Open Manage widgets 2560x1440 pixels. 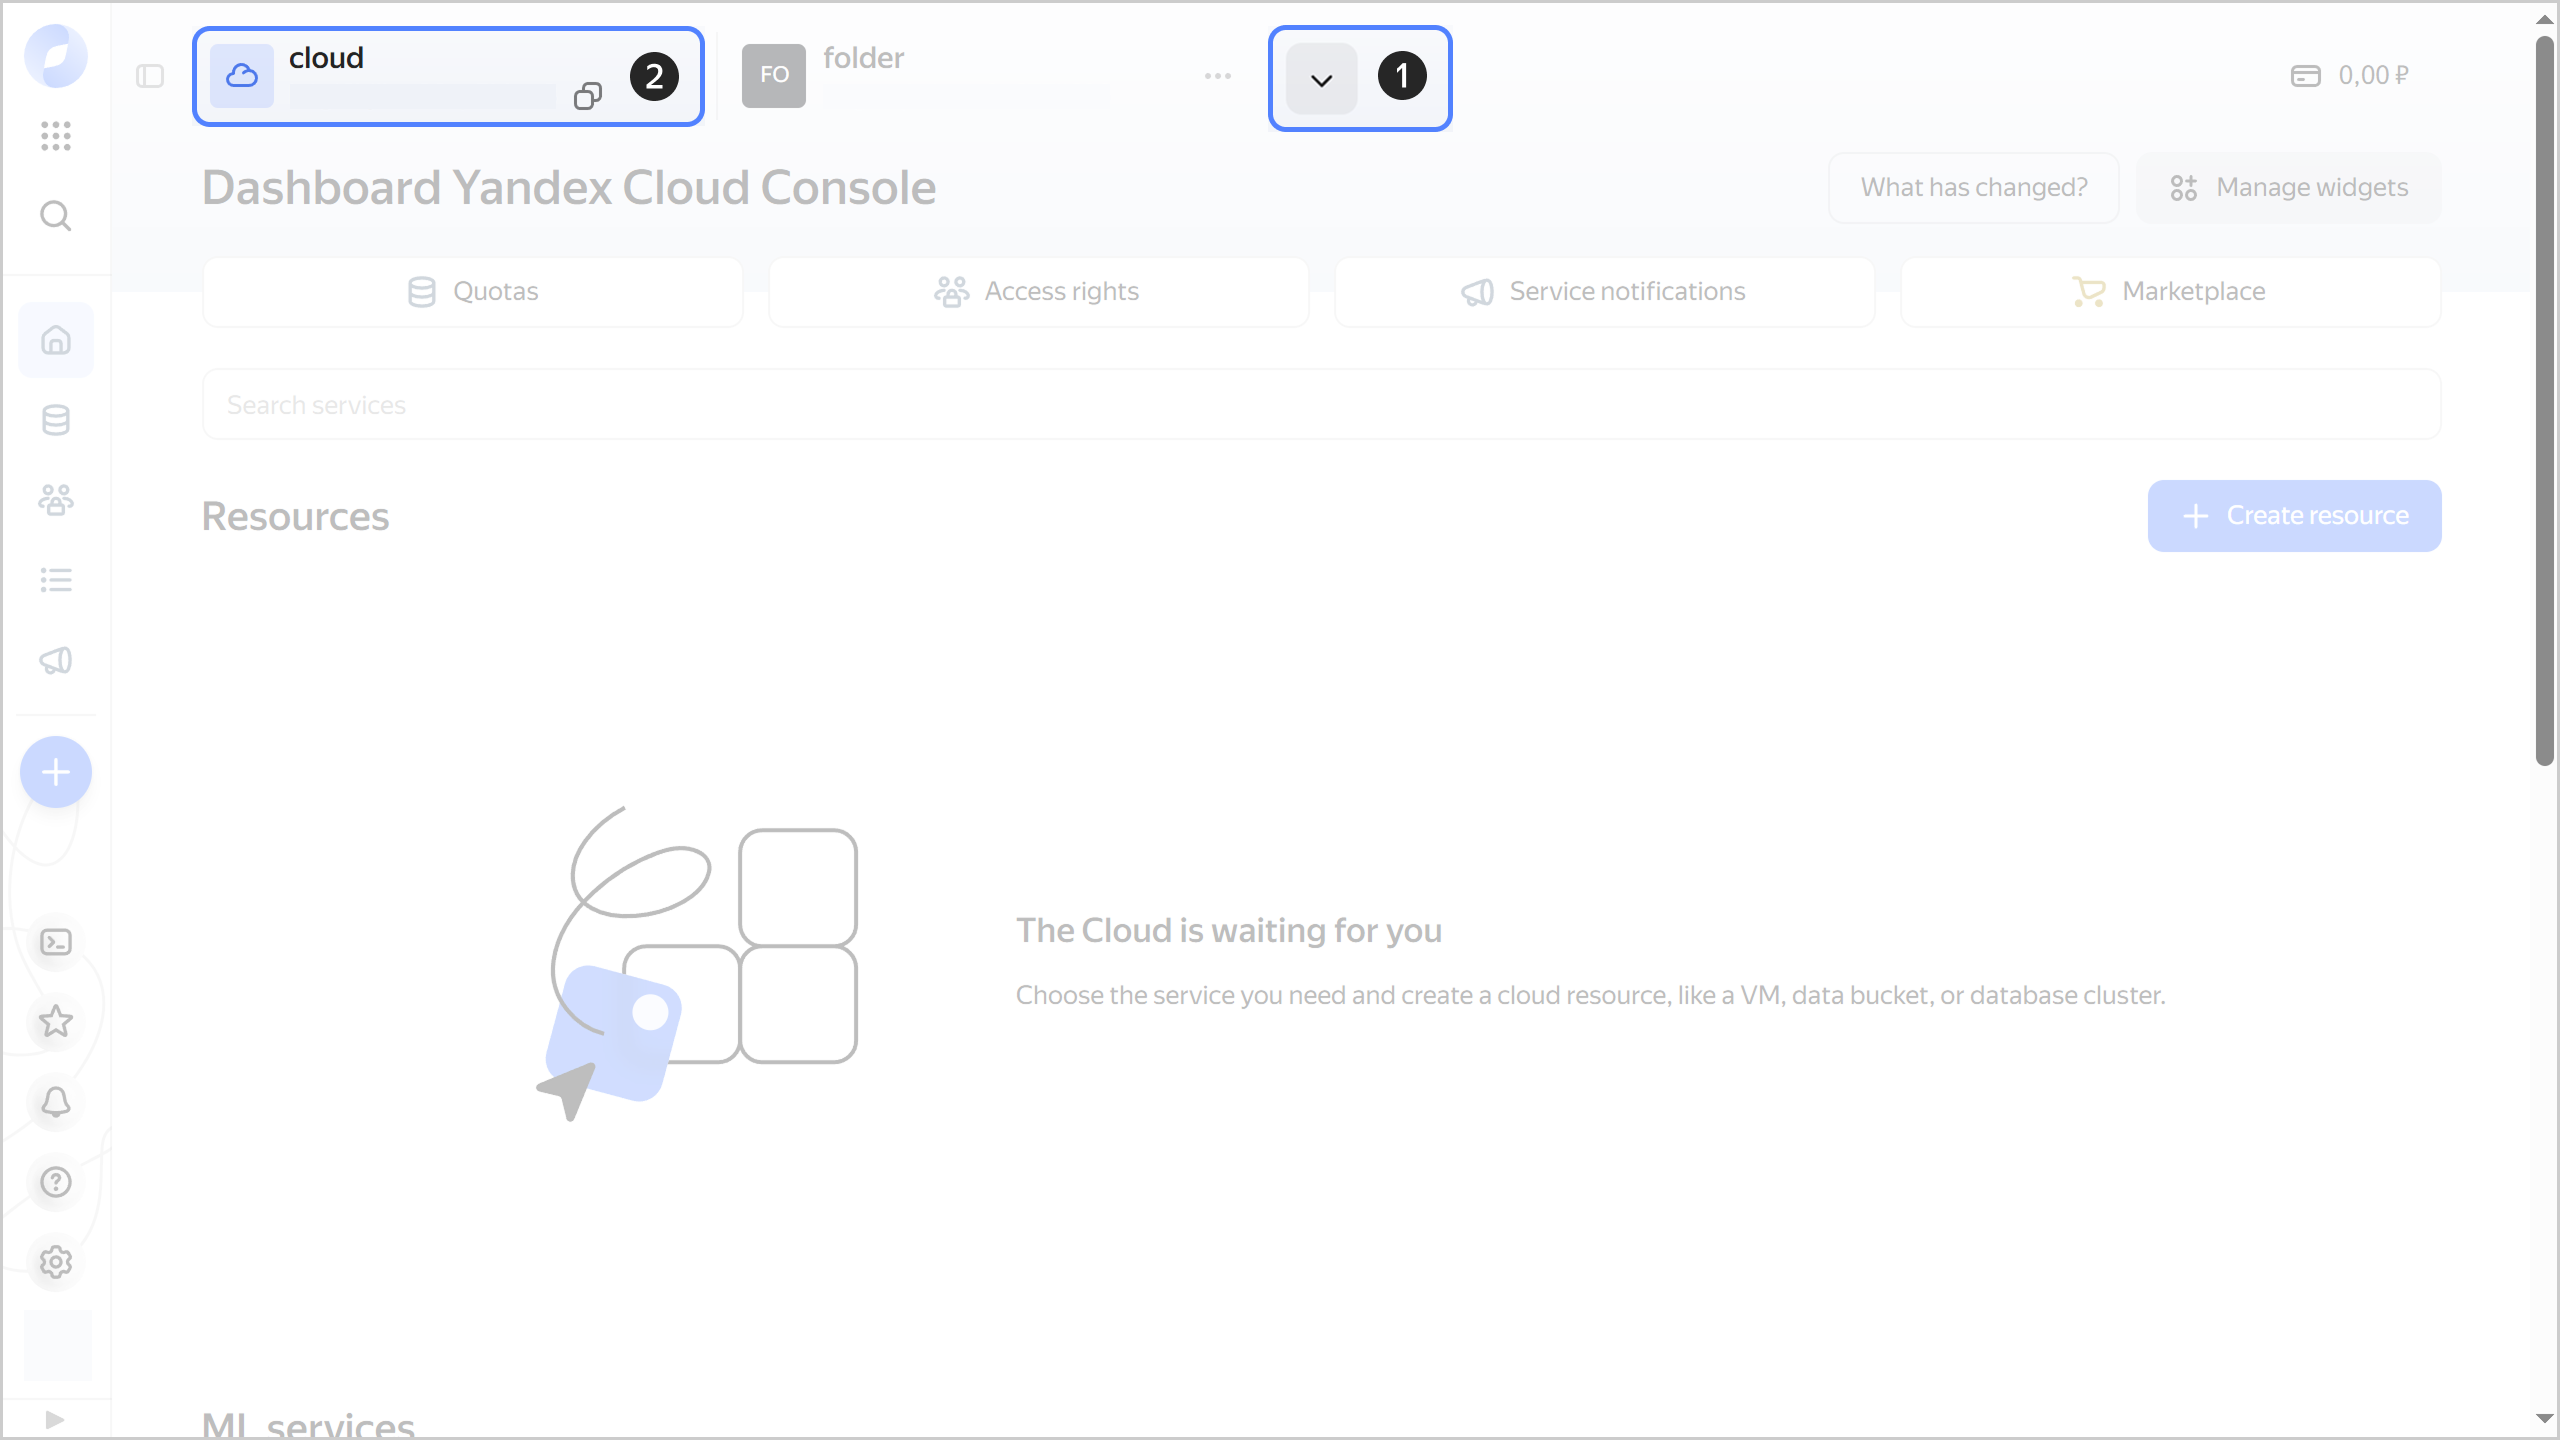point(2288,187)
